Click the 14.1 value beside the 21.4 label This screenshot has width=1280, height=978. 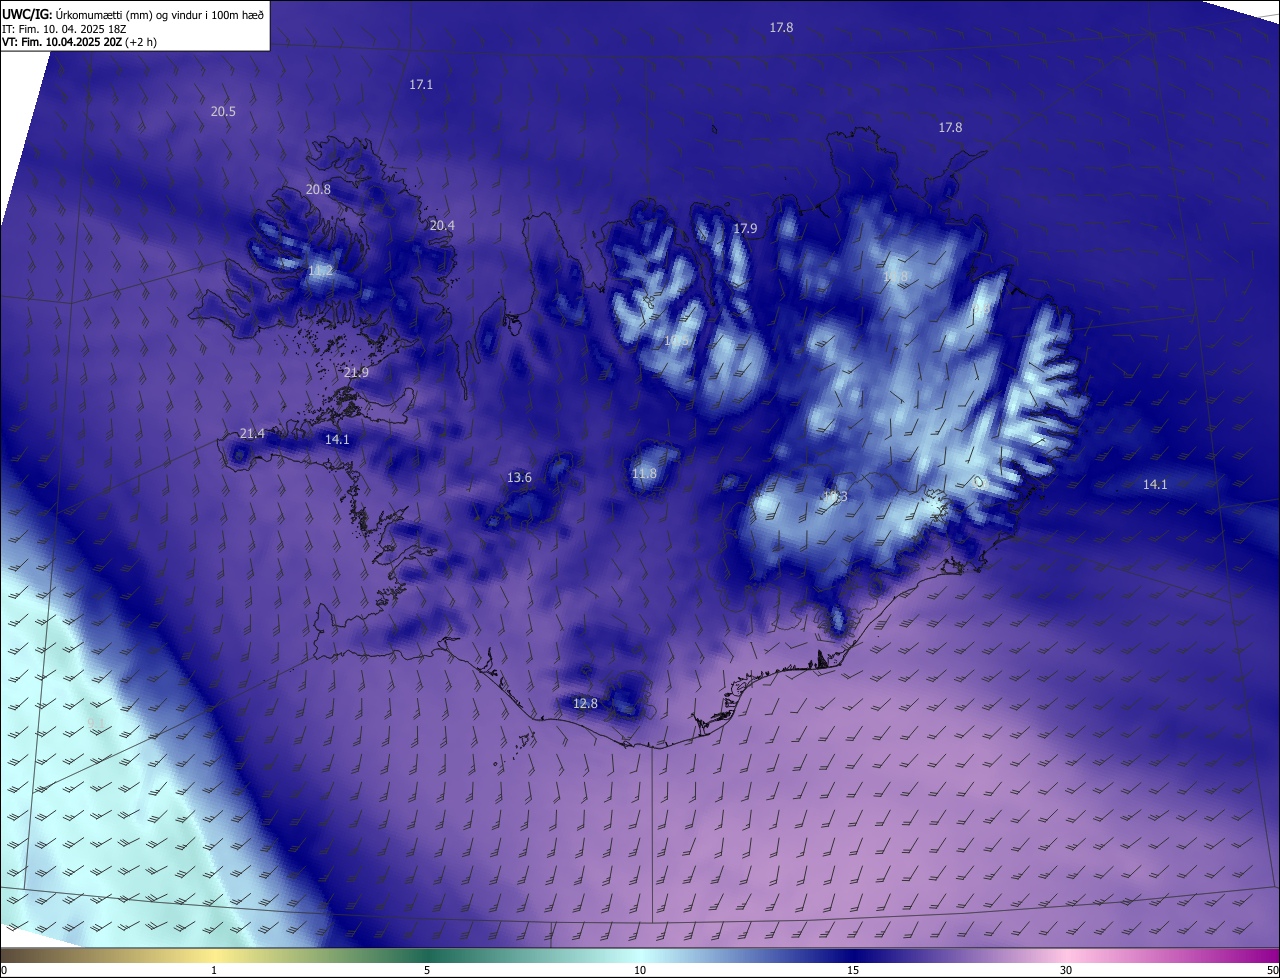tap(337, 439)
